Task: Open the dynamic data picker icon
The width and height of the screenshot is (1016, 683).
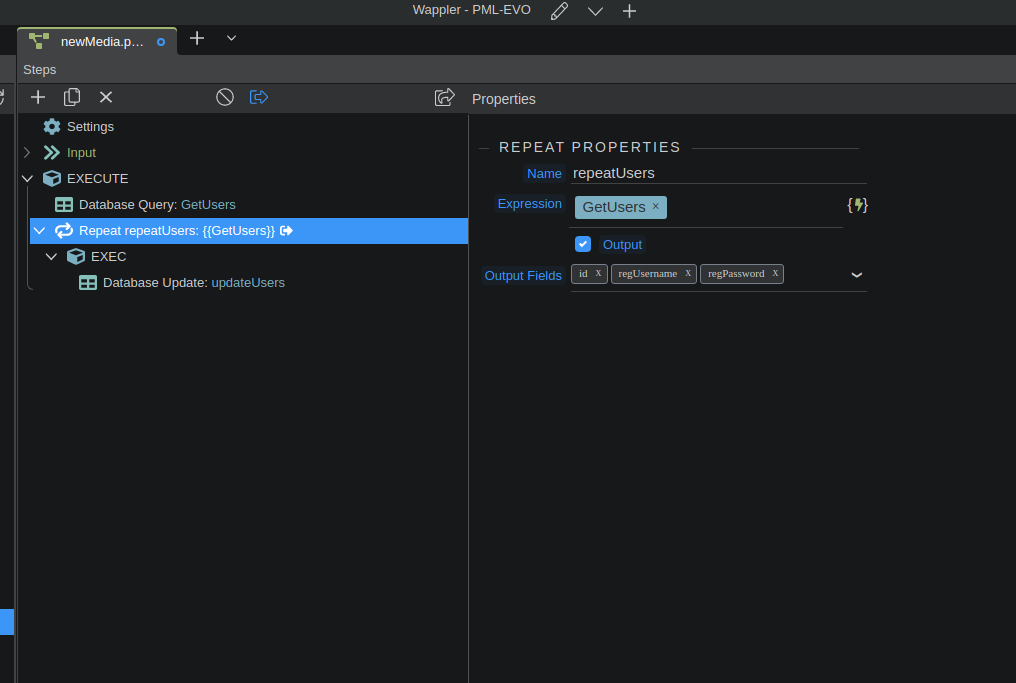Action: tap(857, 205)
